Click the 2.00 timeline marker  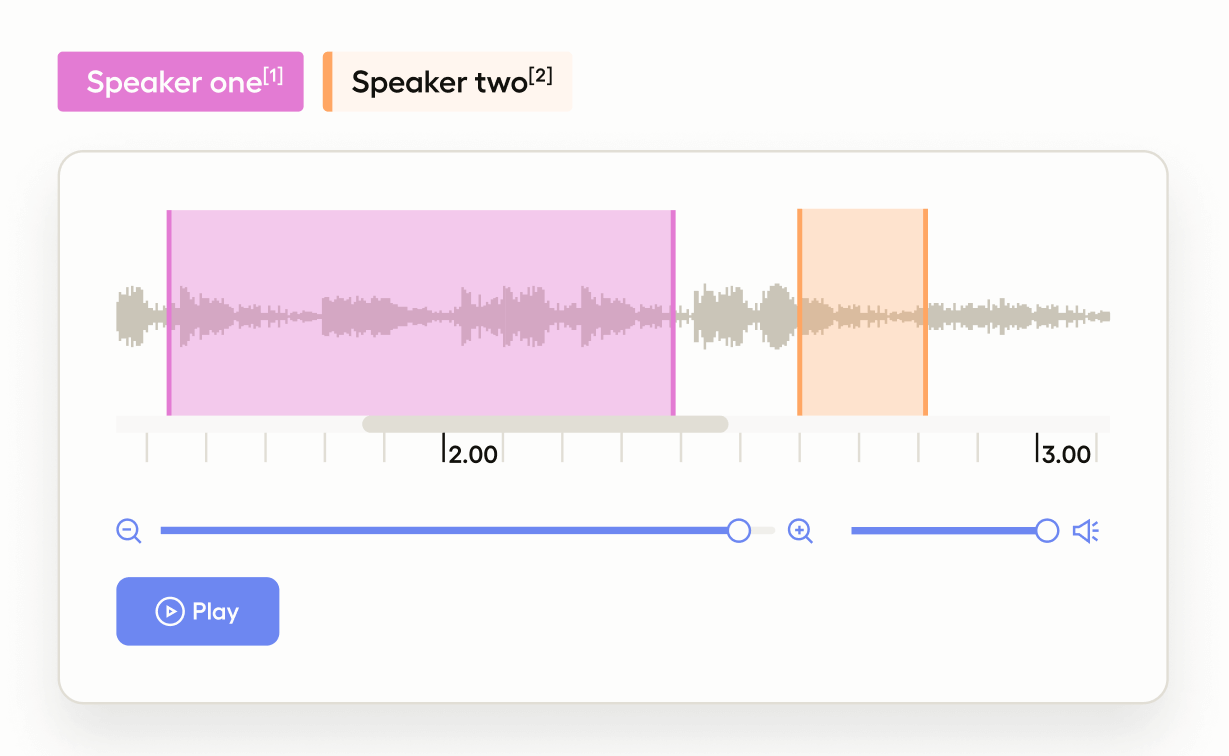[x=471, y=455]
